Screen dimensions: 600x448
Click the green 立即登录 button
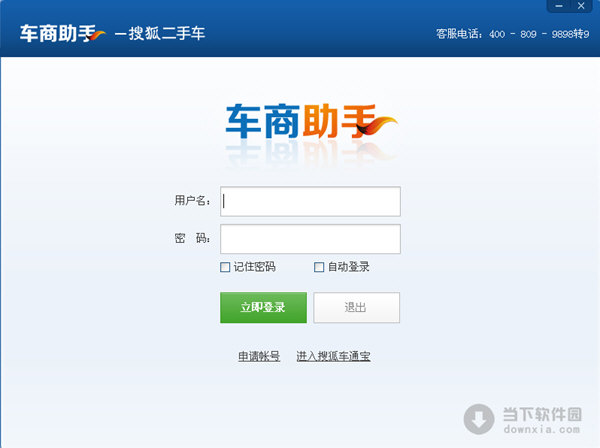263,308
